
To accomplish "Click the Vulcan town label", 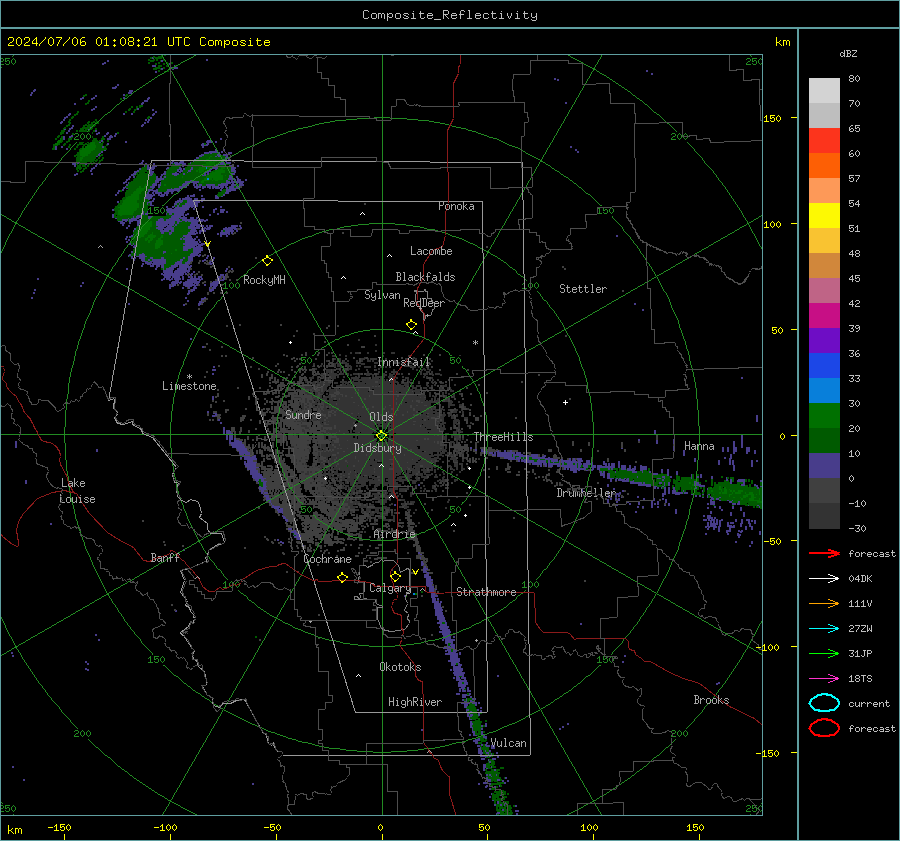I will [508, 743].
